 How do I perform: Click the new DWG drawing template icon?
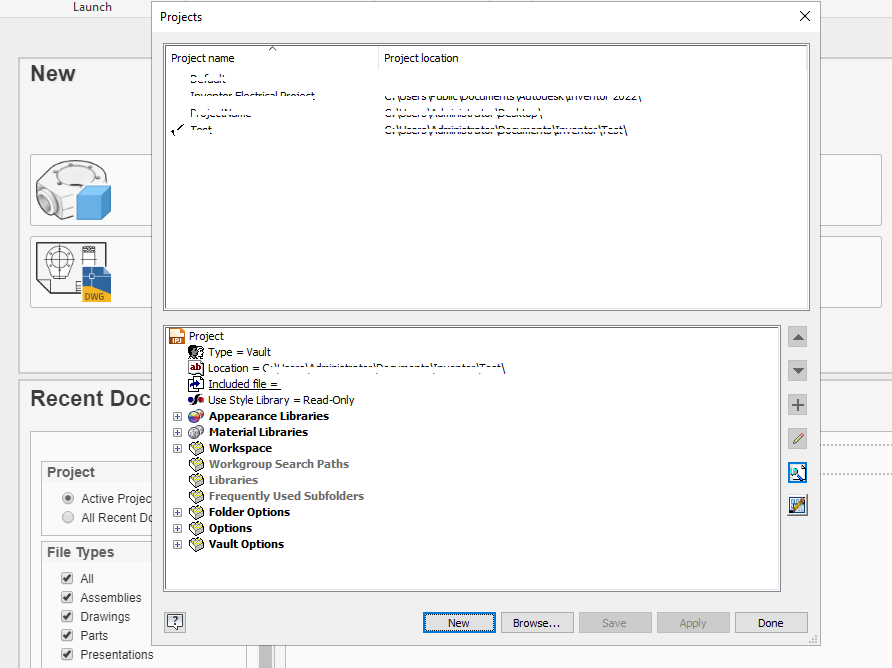[x=73, y=272]
